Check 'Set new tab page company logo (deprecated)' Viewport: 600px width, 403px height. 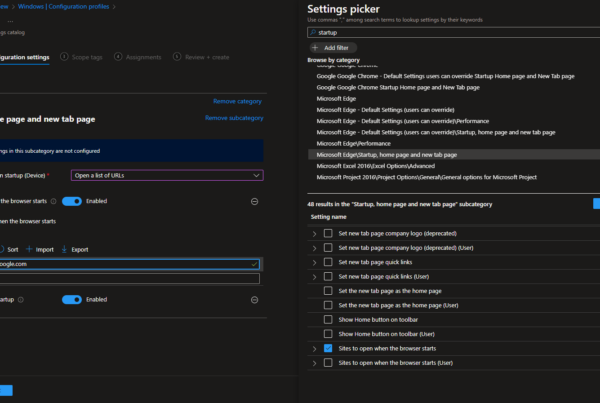point(328,233)
